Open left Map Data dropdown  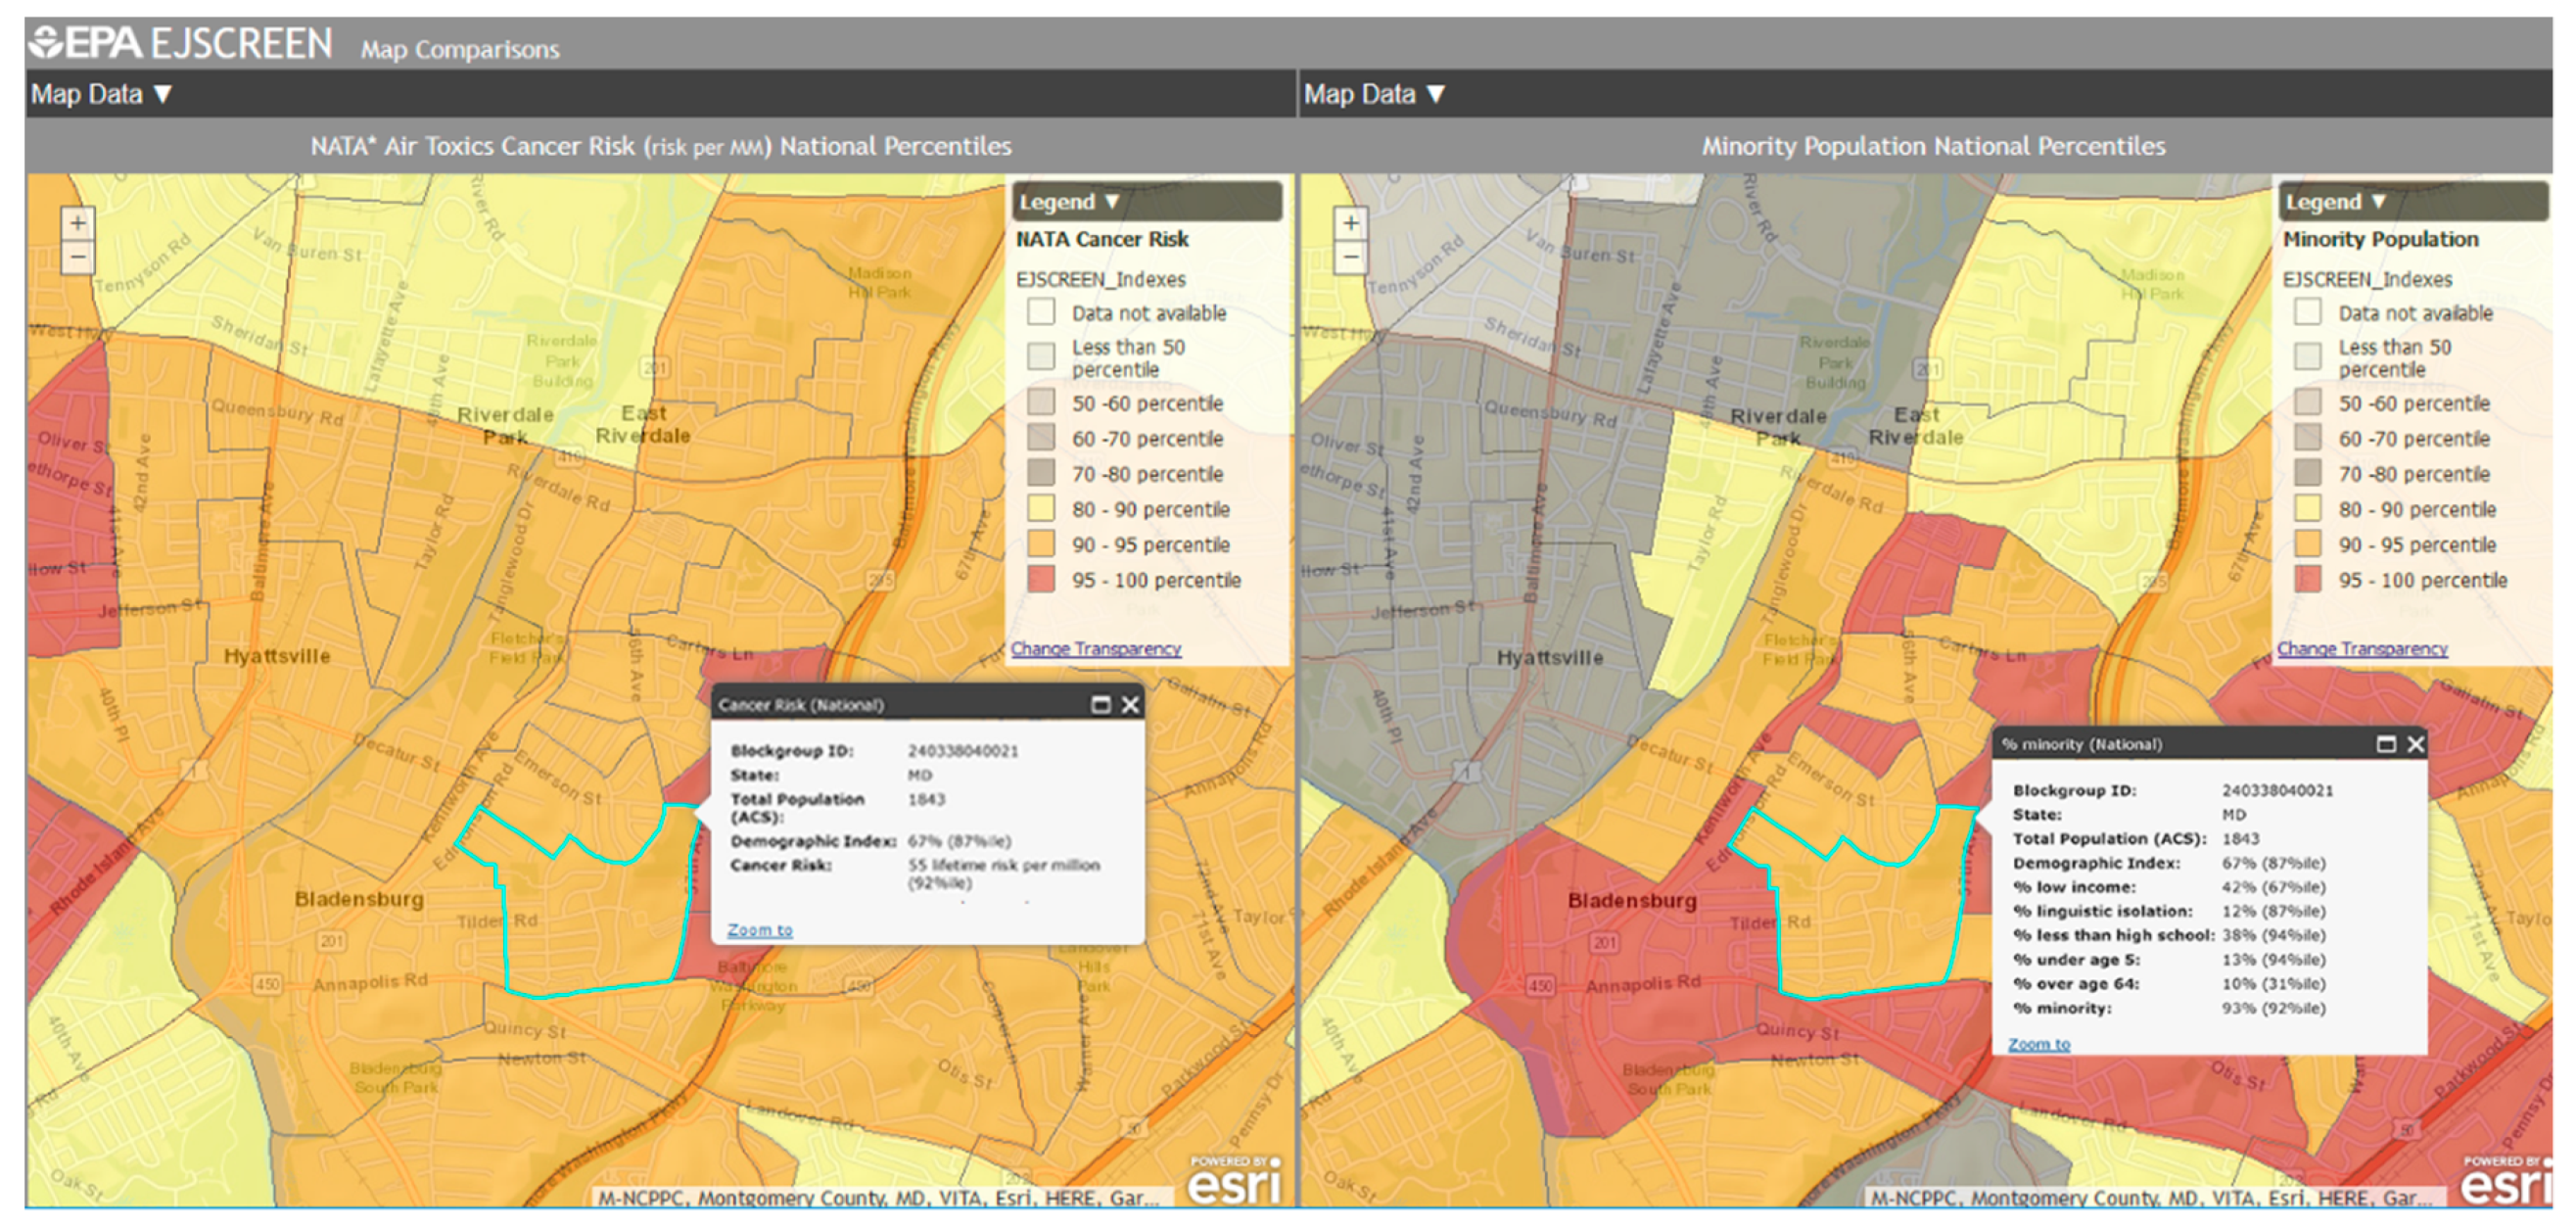tap(101, 94)
